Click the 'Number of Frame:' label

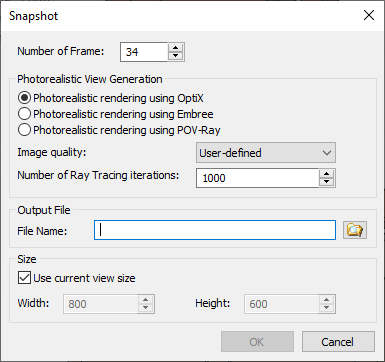pyautogui.click(x=61, y=51)
